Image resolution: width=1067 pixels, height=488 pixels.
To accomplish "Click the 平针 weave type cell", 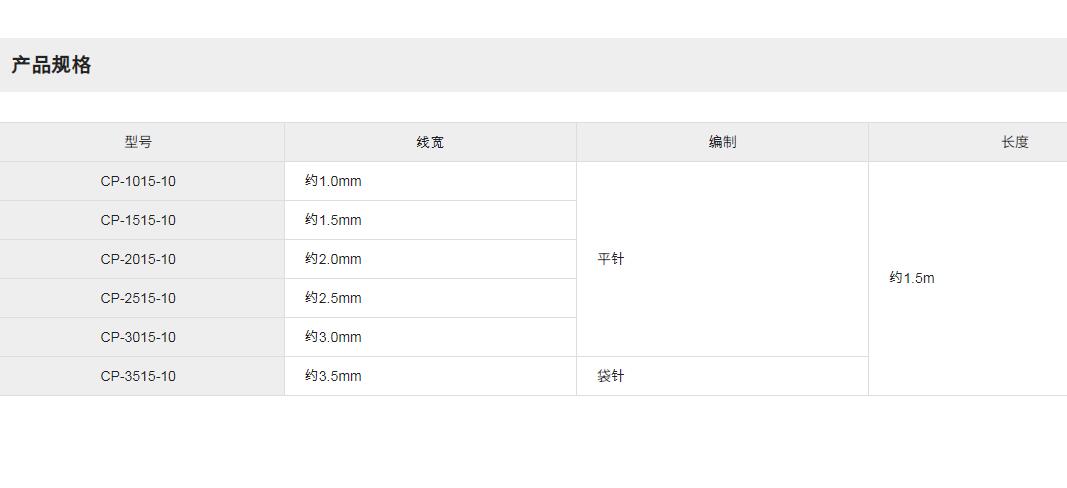I will point(611,259).
